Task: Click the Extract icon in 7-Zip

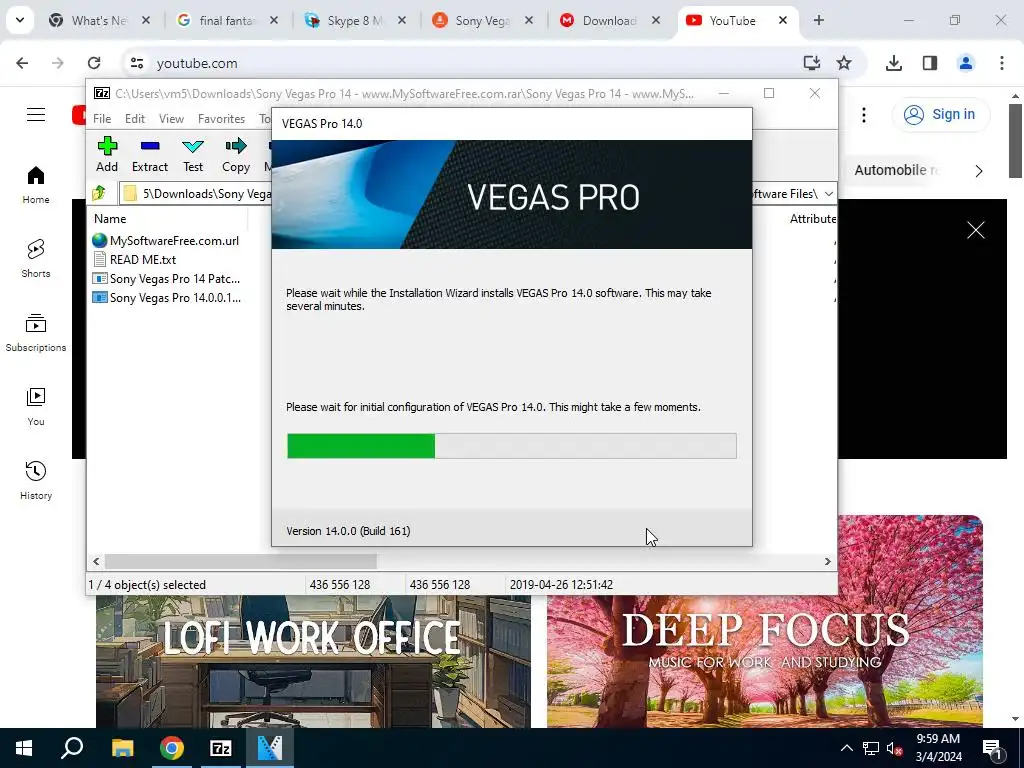Action: tap(150, 155)
